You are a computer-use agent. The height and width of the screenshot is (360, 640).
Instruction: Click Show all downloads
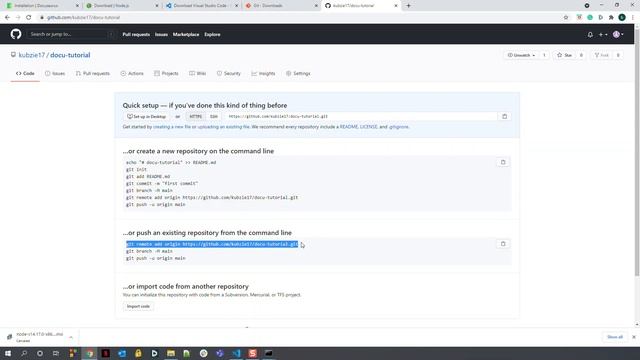(x=615, y=337)
